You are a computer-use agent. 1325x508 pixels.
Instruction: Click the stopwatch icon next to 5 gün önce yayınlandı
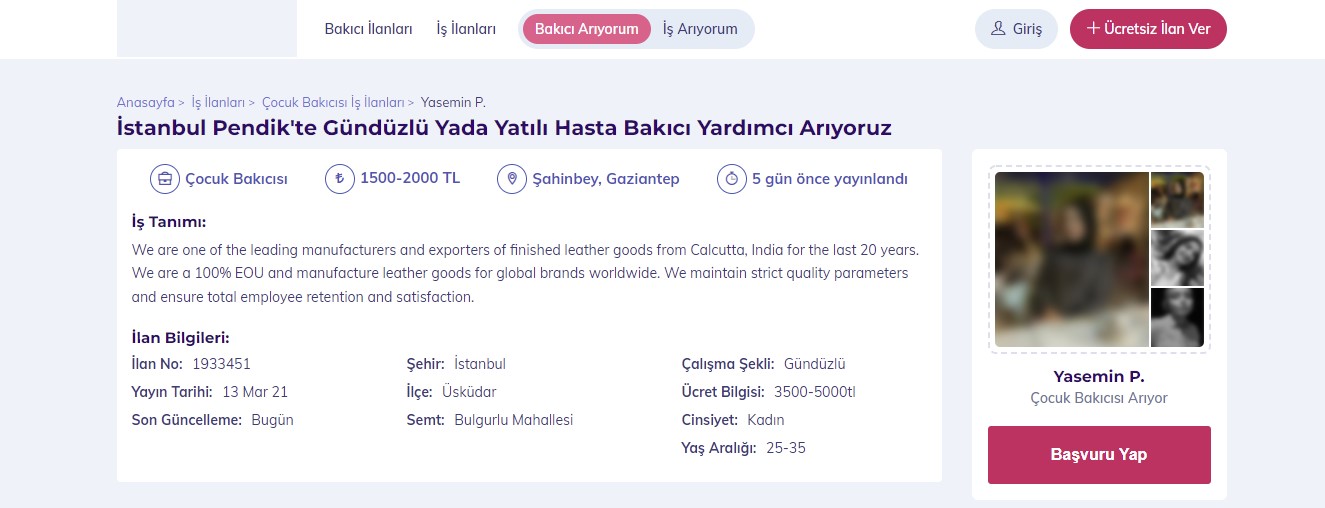(732, 179)
